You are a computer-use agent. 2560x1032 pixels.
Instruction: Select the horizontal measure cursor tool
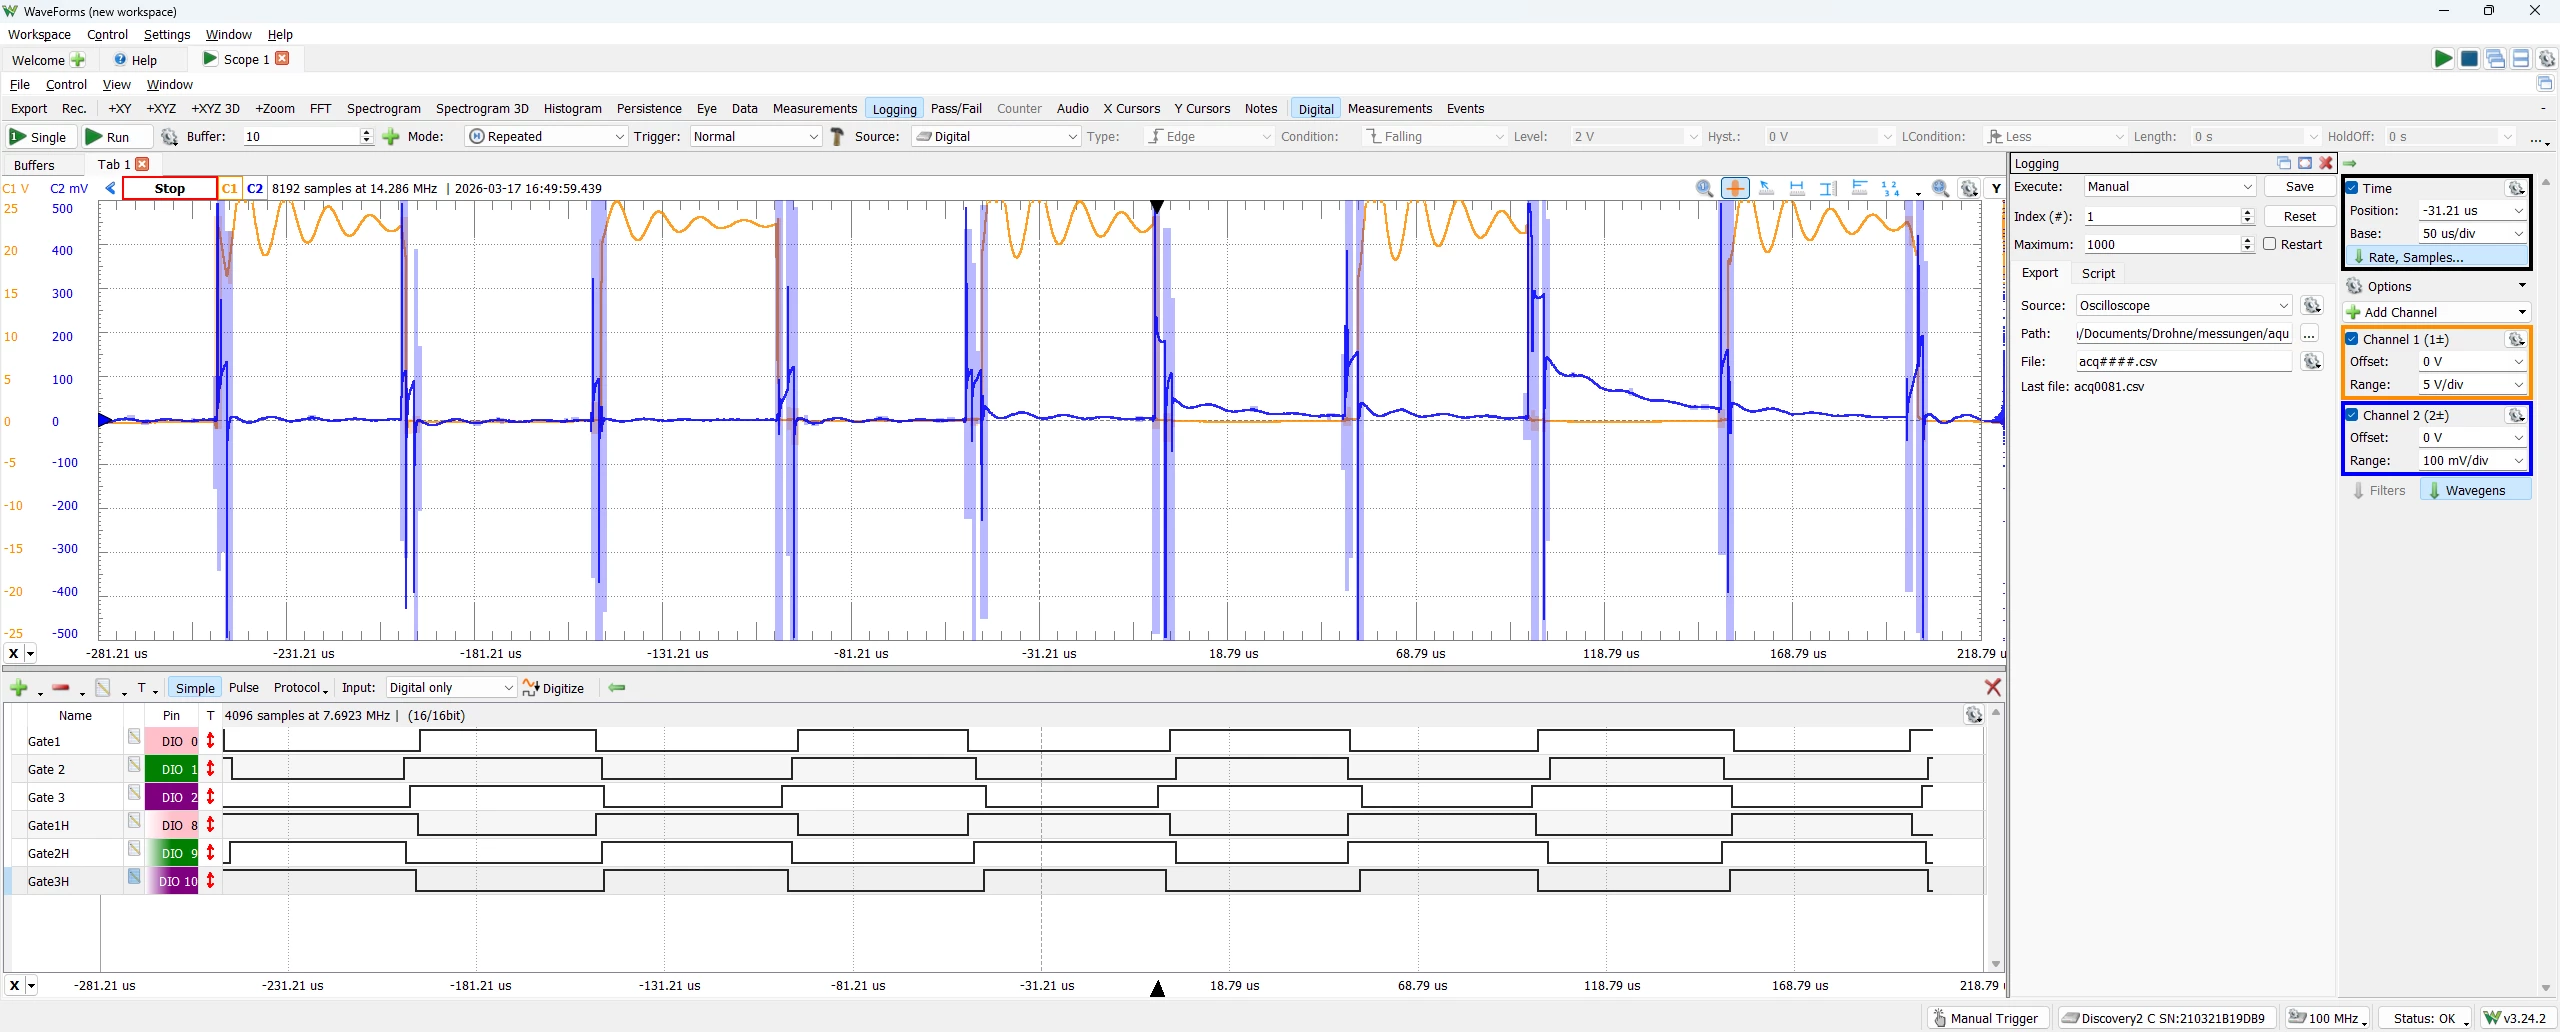click(x=1797, y=188)
